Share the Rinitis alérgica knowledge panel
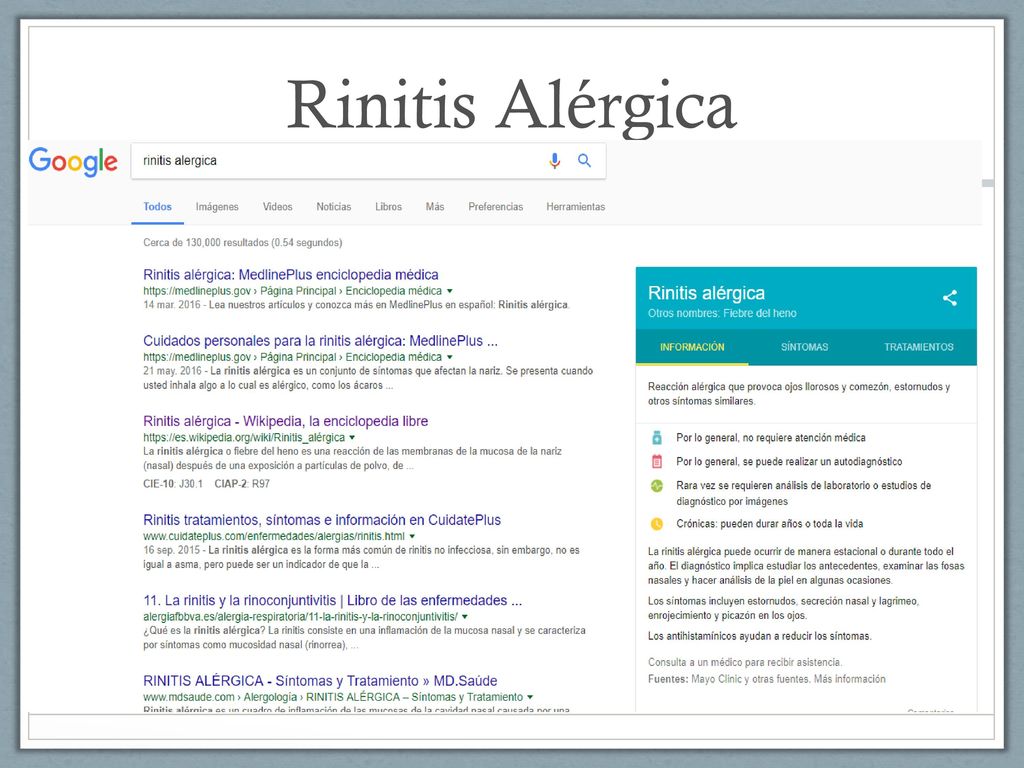Viewport: 1024px width, 768px height. [950, 298]
